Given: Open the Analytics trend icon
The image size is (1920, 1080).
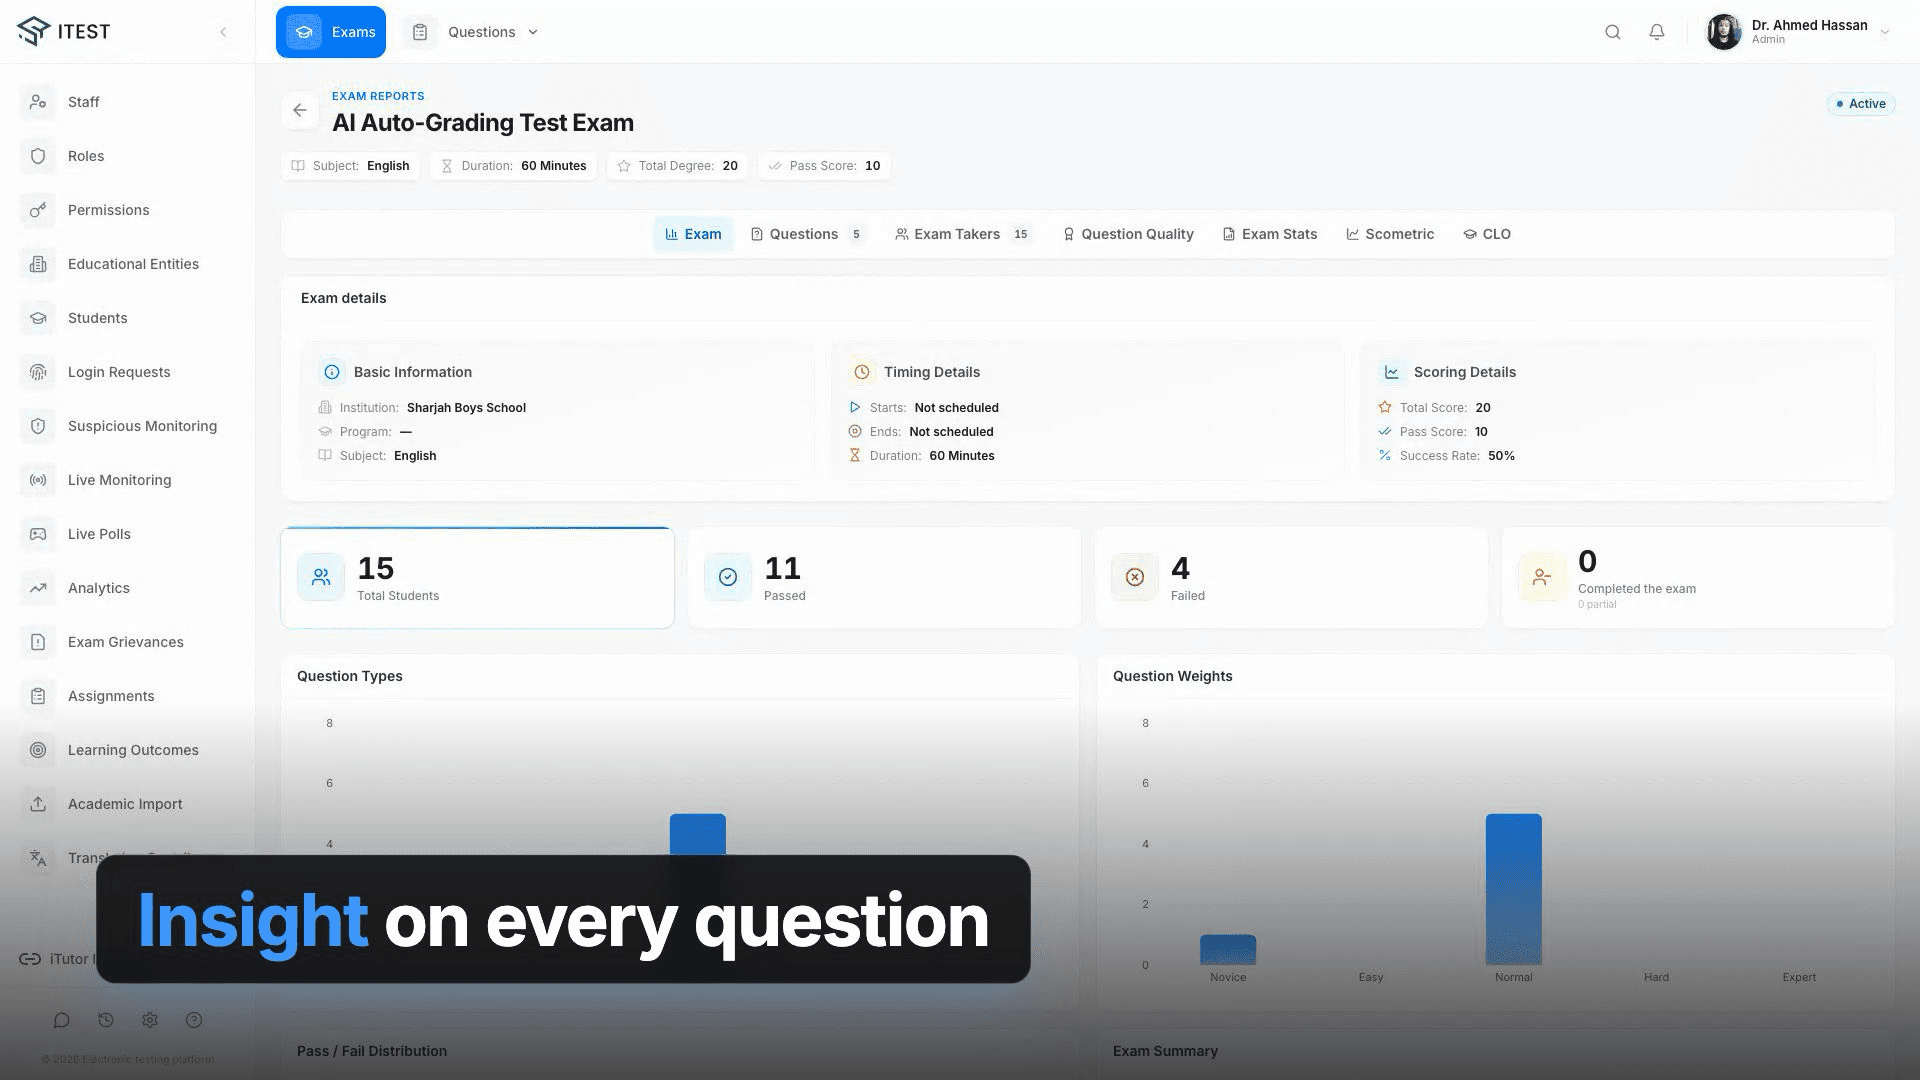Looking at the screenshot, I should click(x=38, y=588).
